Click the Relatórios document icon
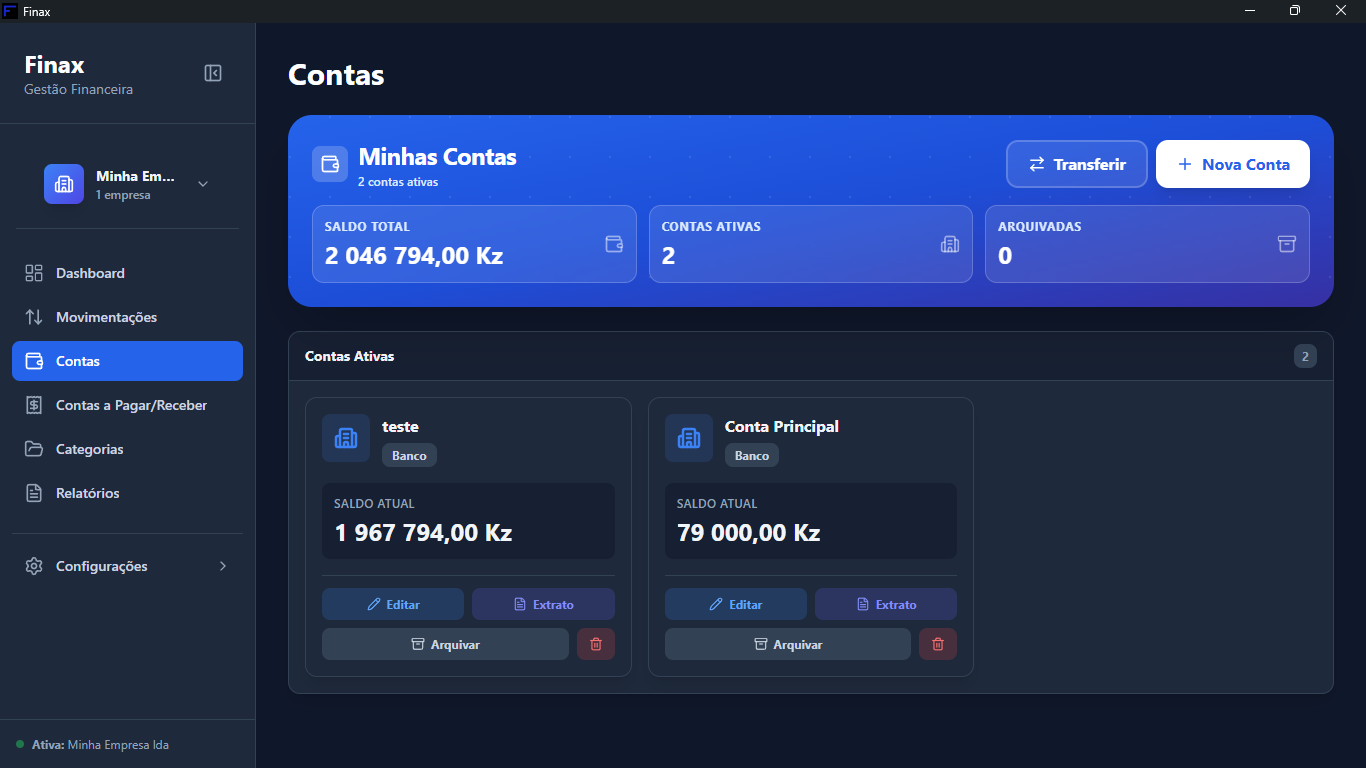The image size is (1366, 768). 34,493
